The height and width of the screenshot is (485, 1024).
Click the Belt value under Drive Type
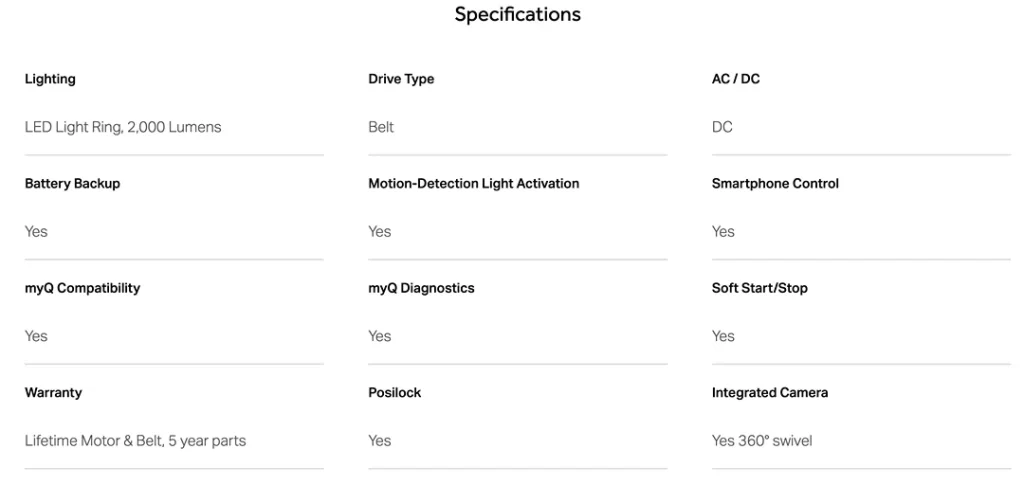coord(381,127)
